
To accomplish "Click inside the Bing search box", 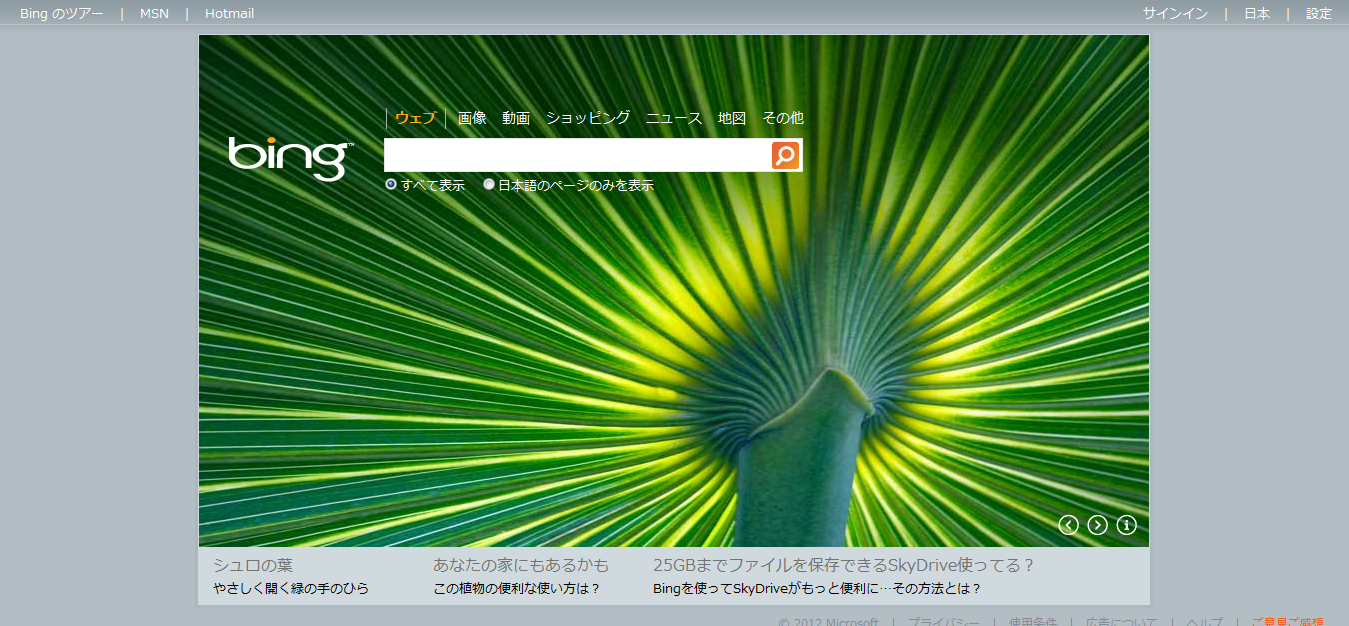I will pyautogui.click(x=577, y=155).
